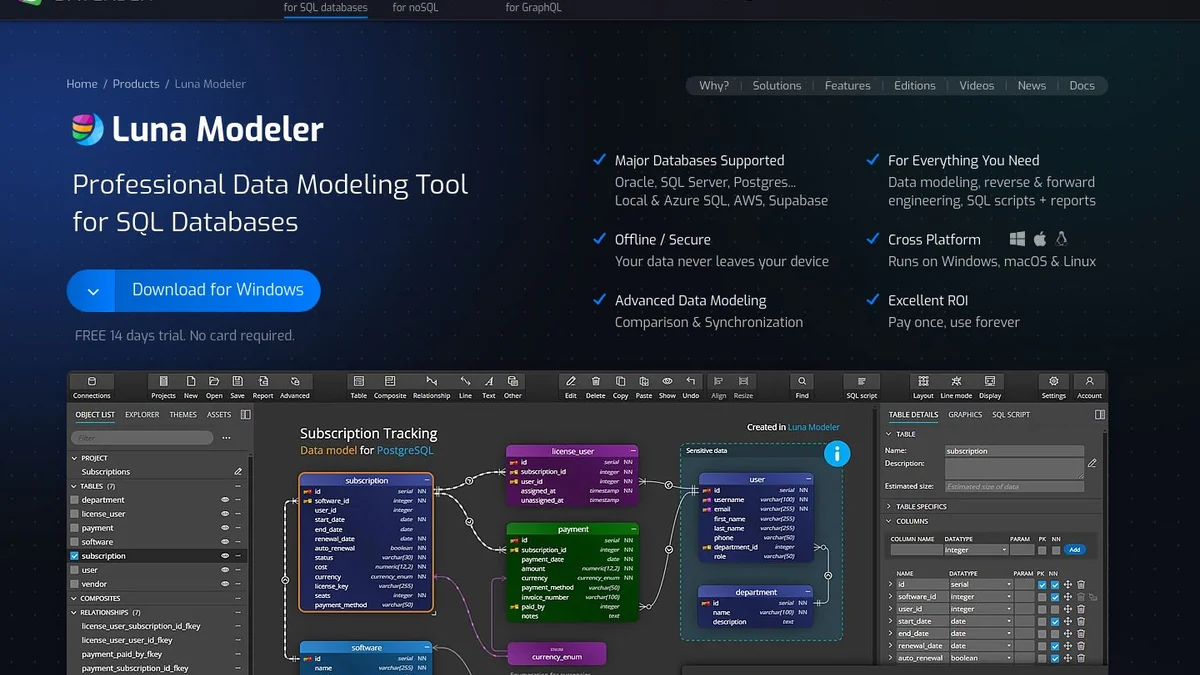
Task: Expand the auto_renewal column row
Action: (x=891, y=658)
